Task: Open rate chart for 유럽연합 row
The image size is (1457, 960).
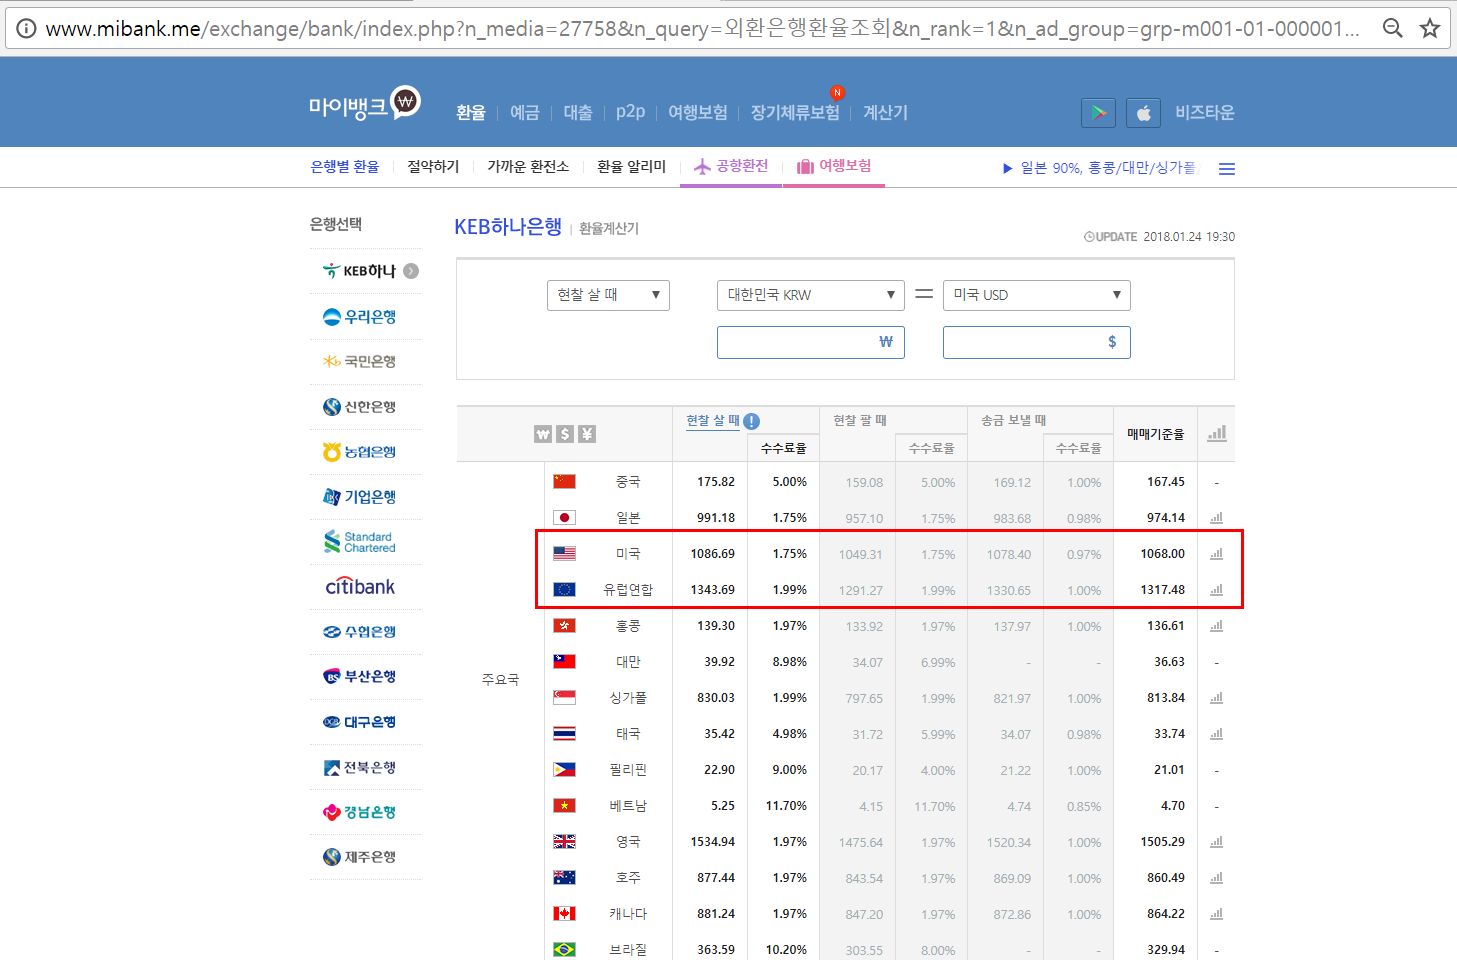Action: 1217,590
